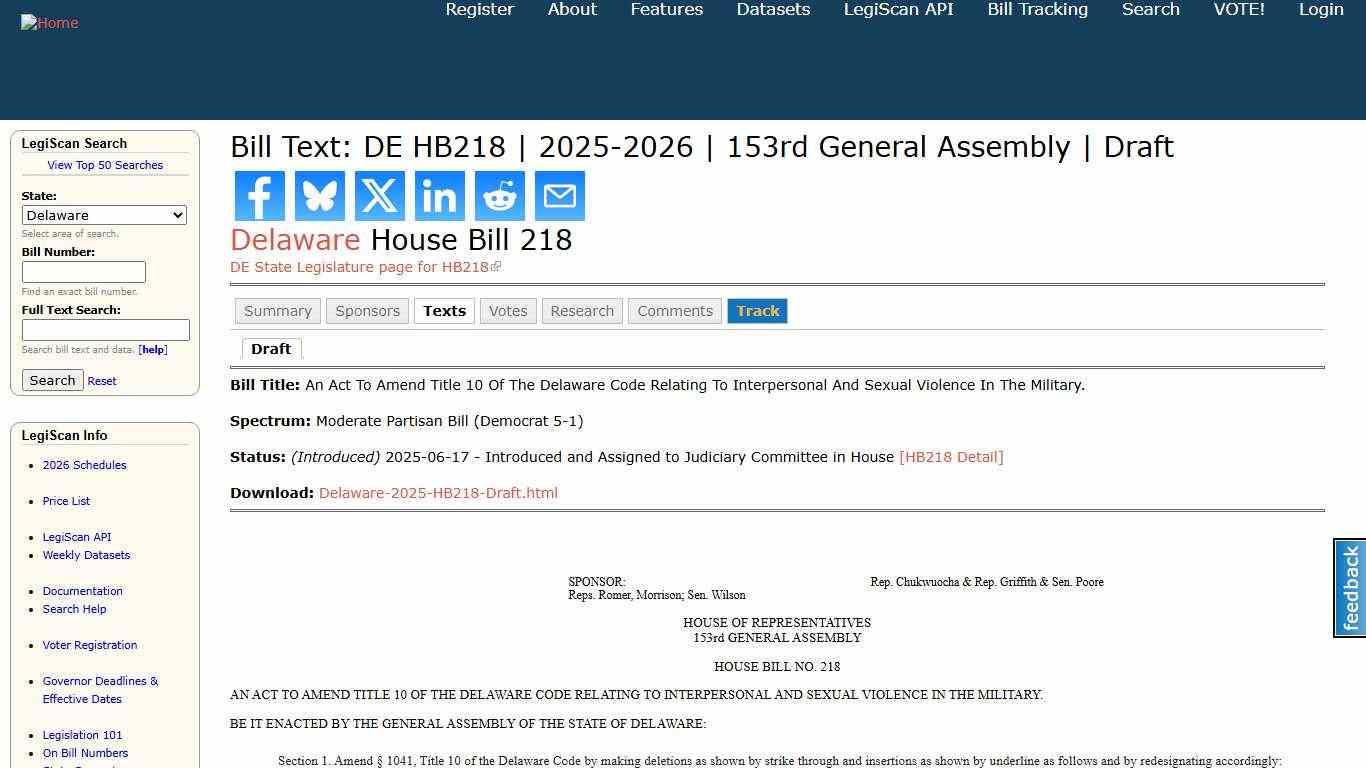The height and width of the screenshot is (768, 1366).
Task: Enable bill tracking with the Track button
Action: coord(757,311)
